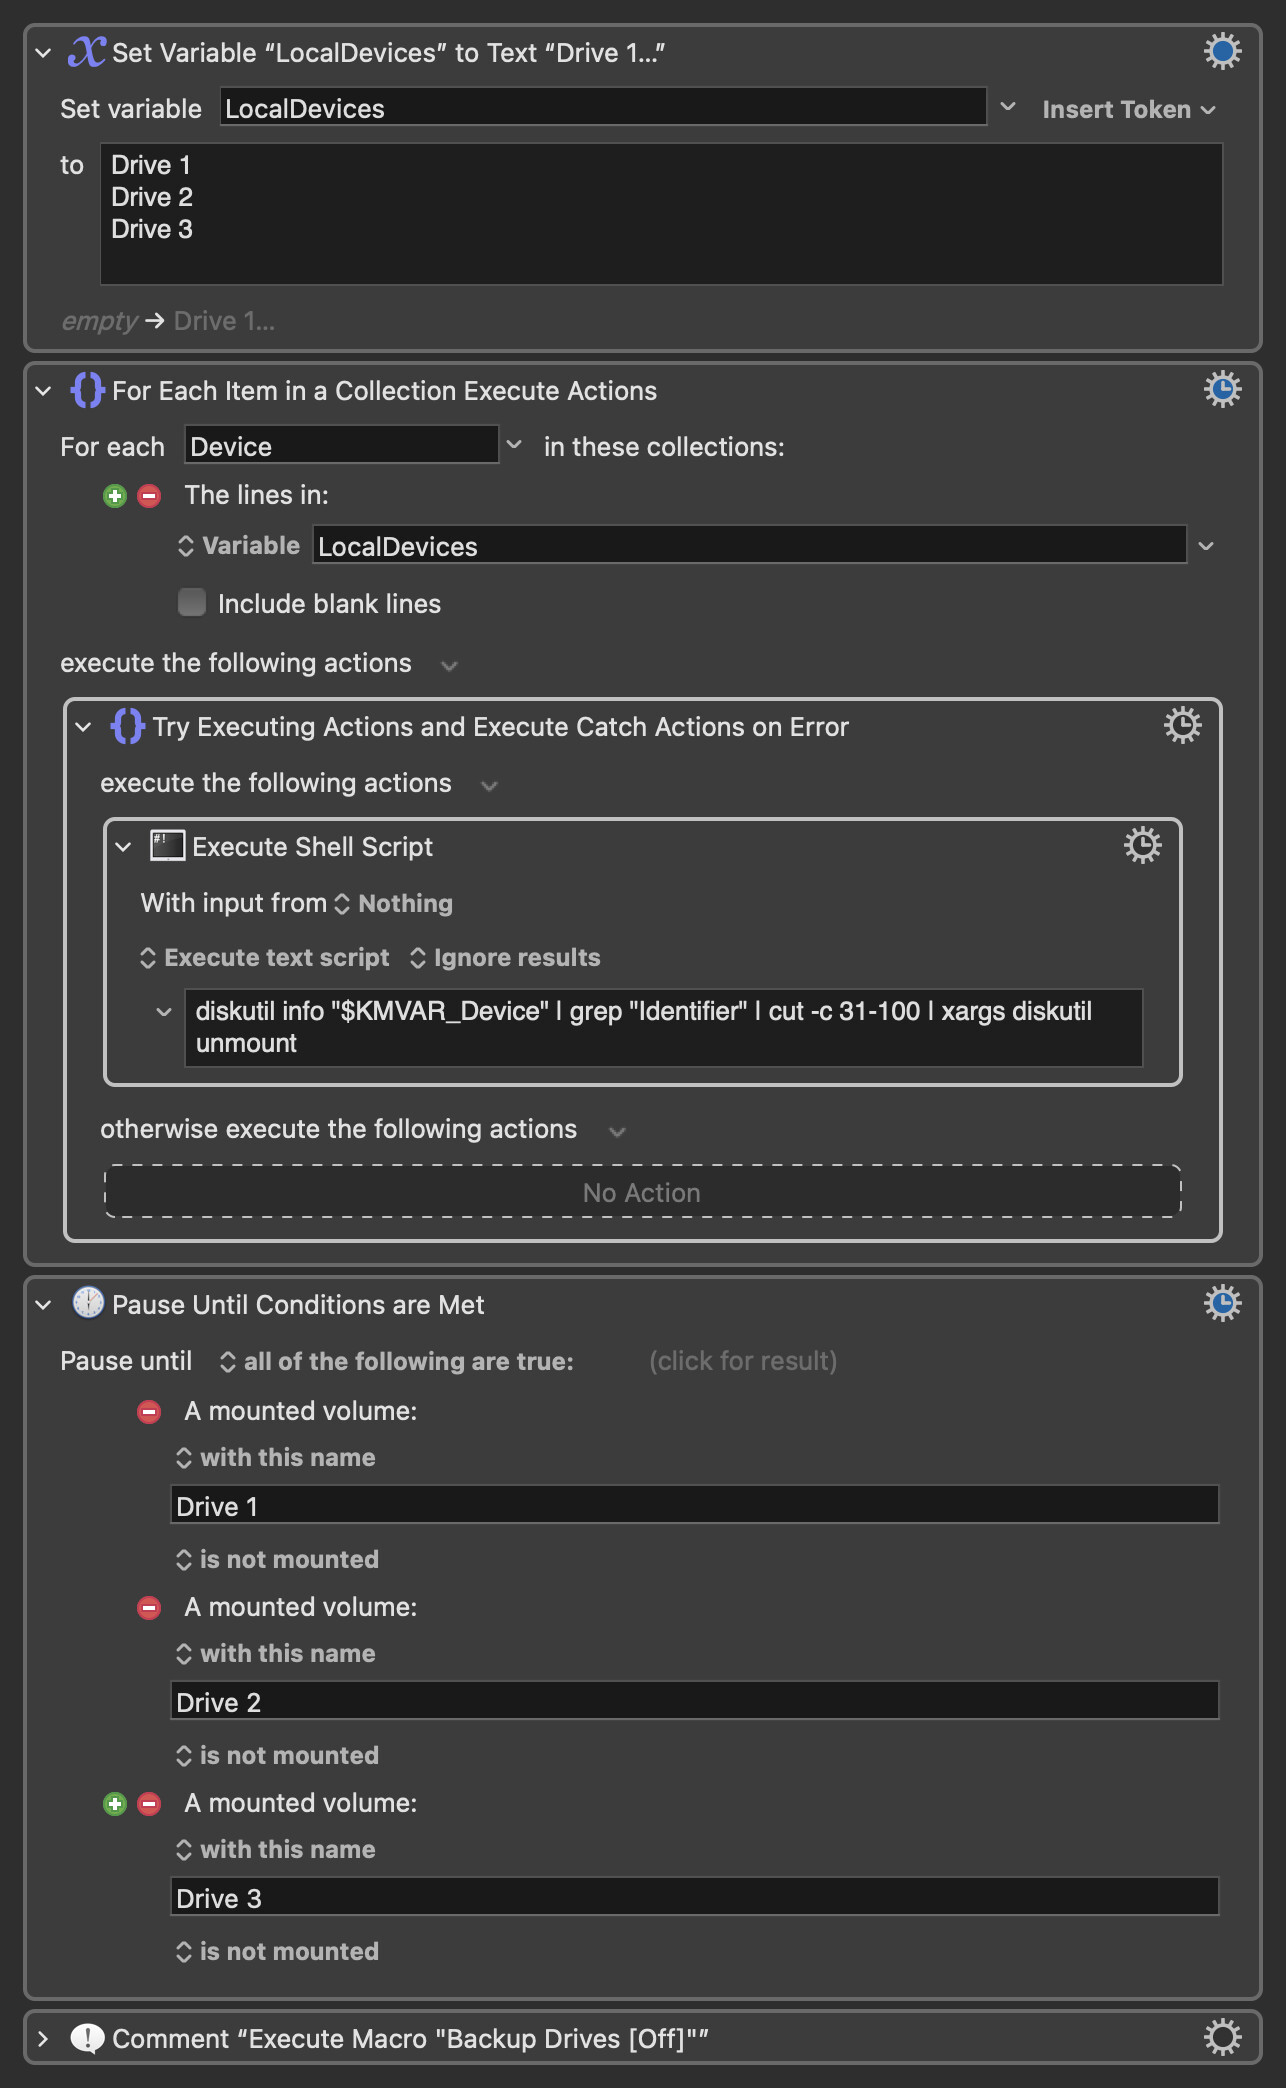This screenshot has width=1286, height=2088.
Task: Open 'all of the following are true' menu
Action: click(396, 1361)
